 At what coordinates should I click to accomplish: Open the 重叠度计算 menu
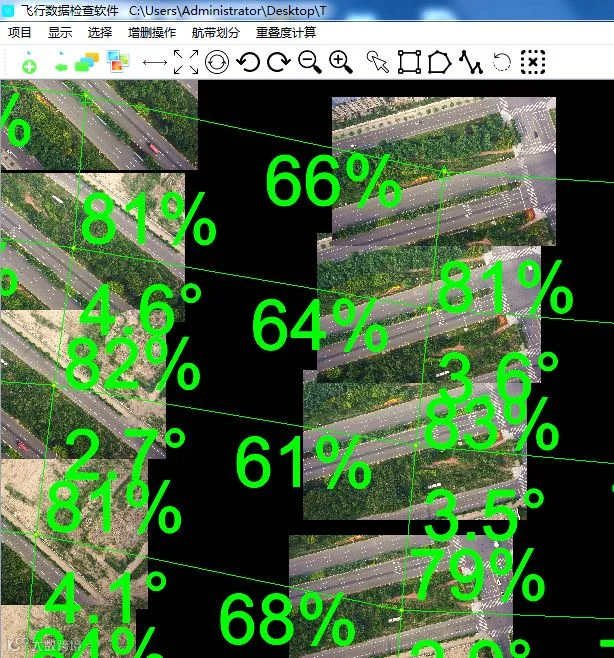pyautogui.click(x=286, y=32)
